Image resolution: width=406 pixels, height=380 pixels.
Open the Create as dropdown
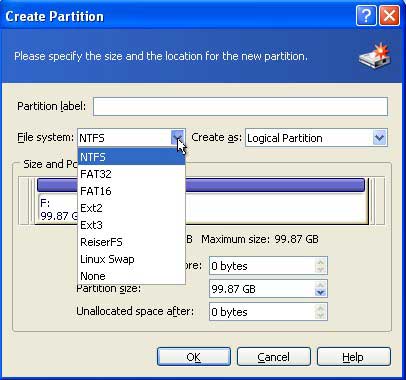click(379, 138)
